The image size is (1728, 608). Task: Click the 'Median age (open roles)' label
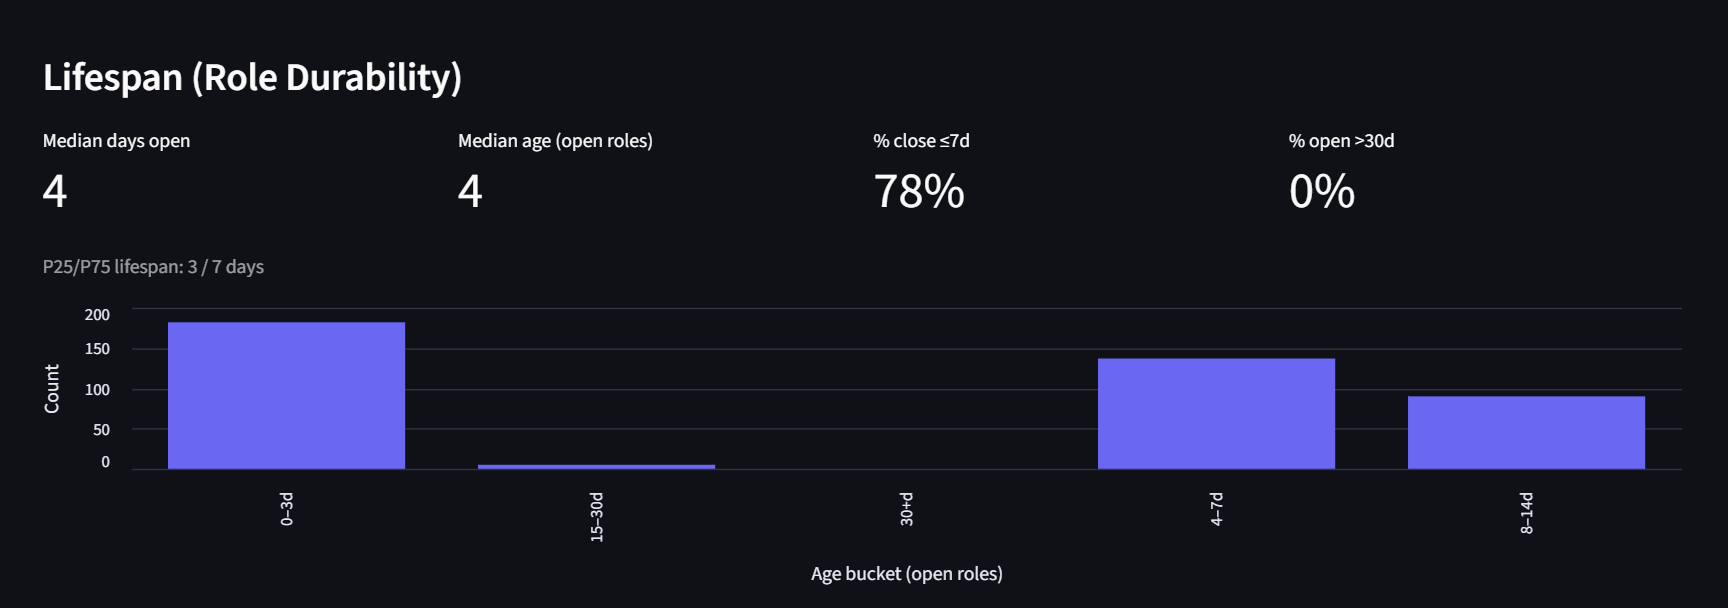(x=555, y=141)
